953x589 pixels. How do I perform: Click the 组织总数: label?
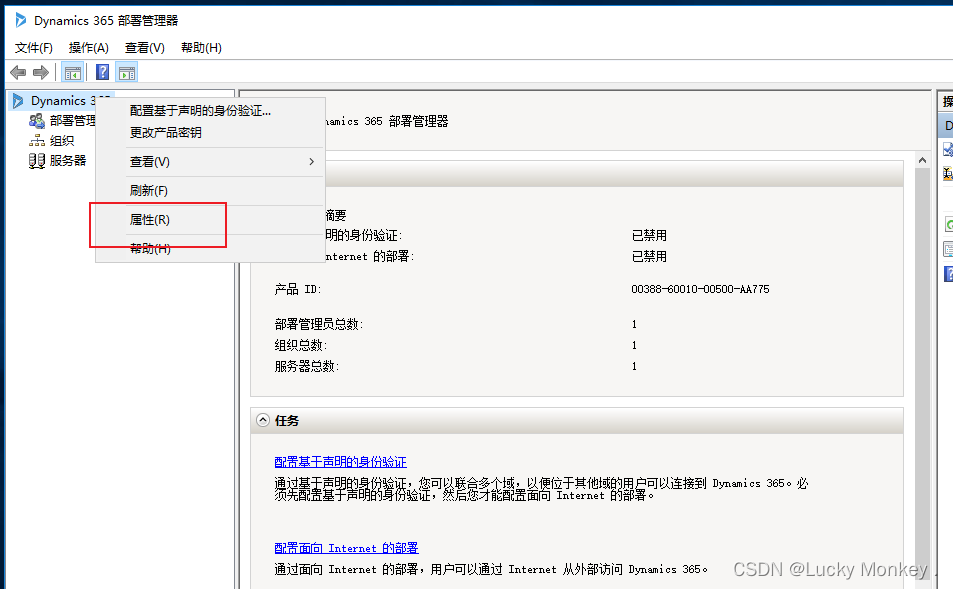301,345
